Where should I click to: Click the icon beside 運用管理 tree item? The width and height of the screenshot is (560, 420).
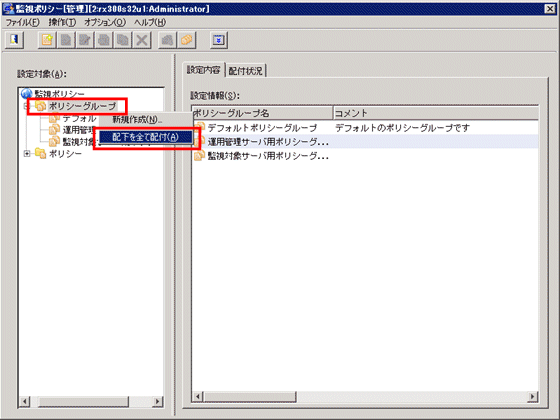54,129
